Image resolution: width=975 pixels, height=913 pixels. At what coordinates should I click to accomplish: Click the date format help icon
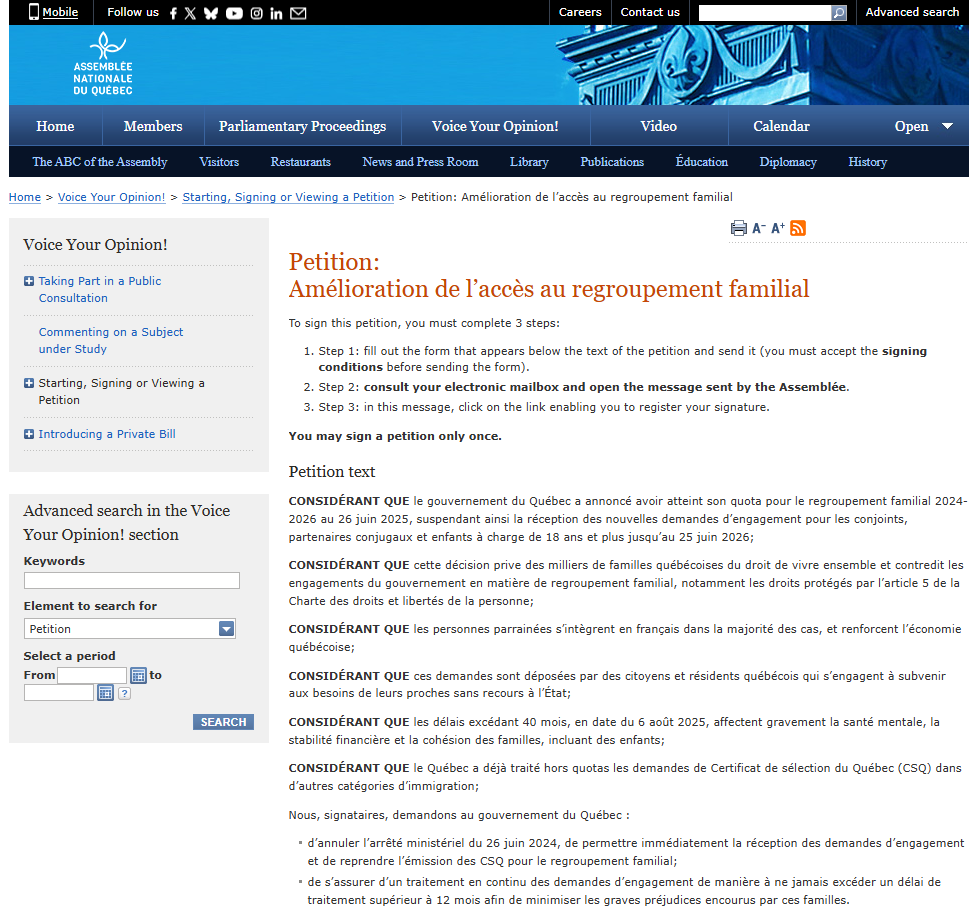tap(124, 693)
